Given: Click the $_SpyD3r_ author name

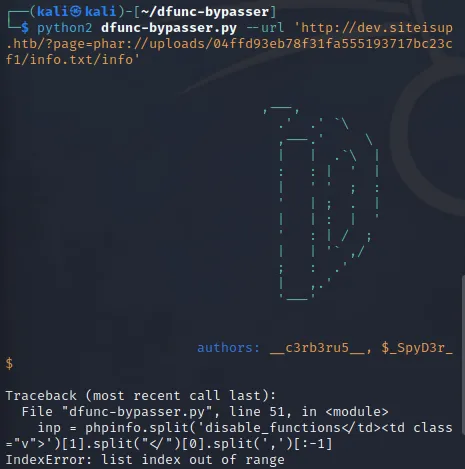Looking at the screenshot, I should [417, 348].
